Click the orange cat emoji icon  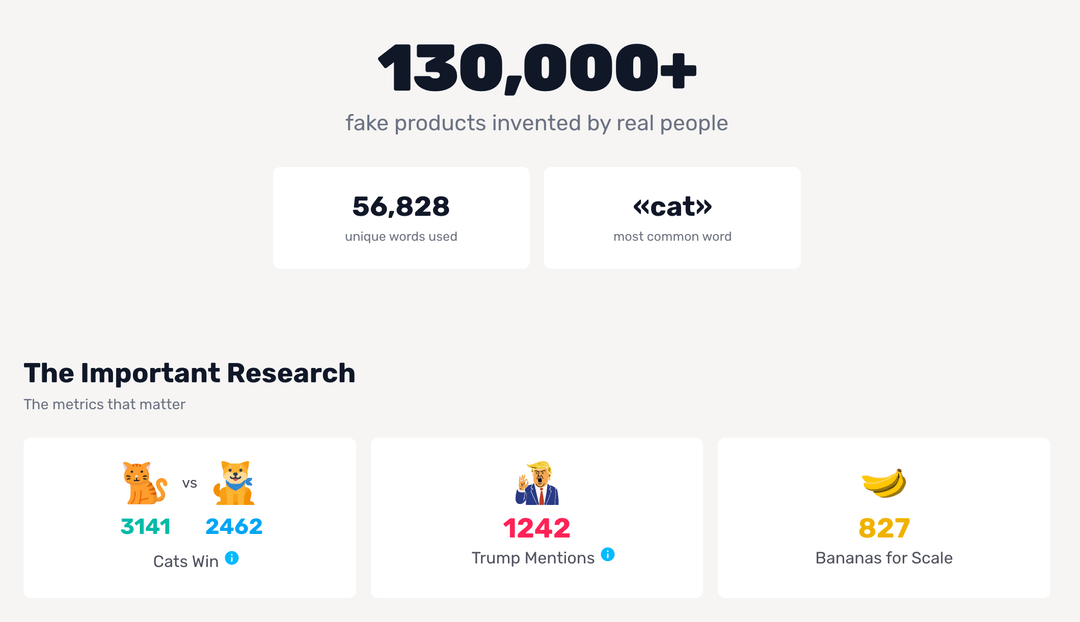(145, 483)
